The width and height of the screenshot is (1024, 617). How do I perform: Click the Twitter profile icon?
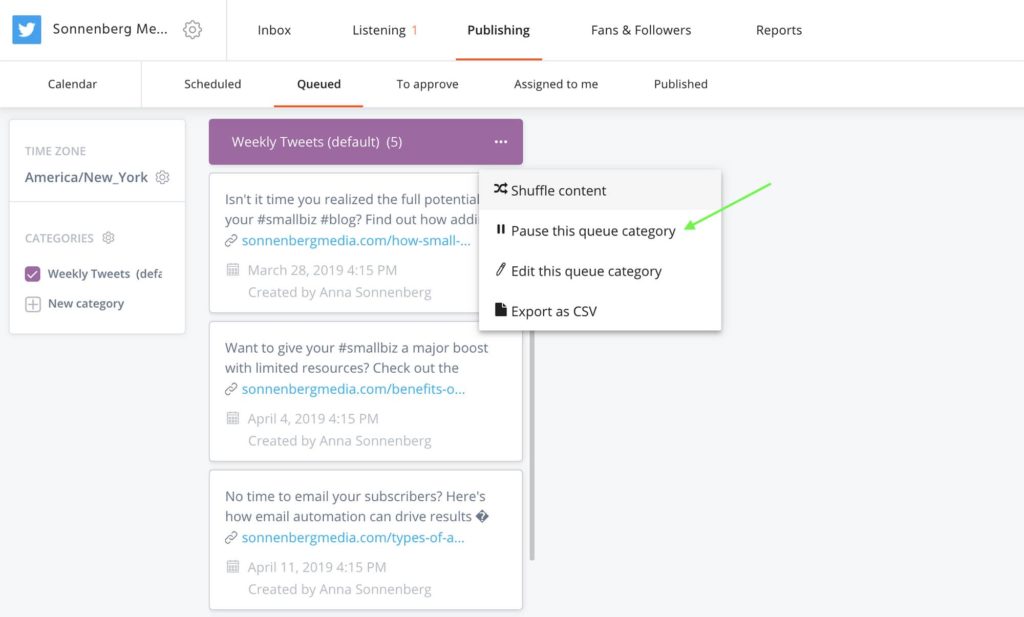coord(27,30)
